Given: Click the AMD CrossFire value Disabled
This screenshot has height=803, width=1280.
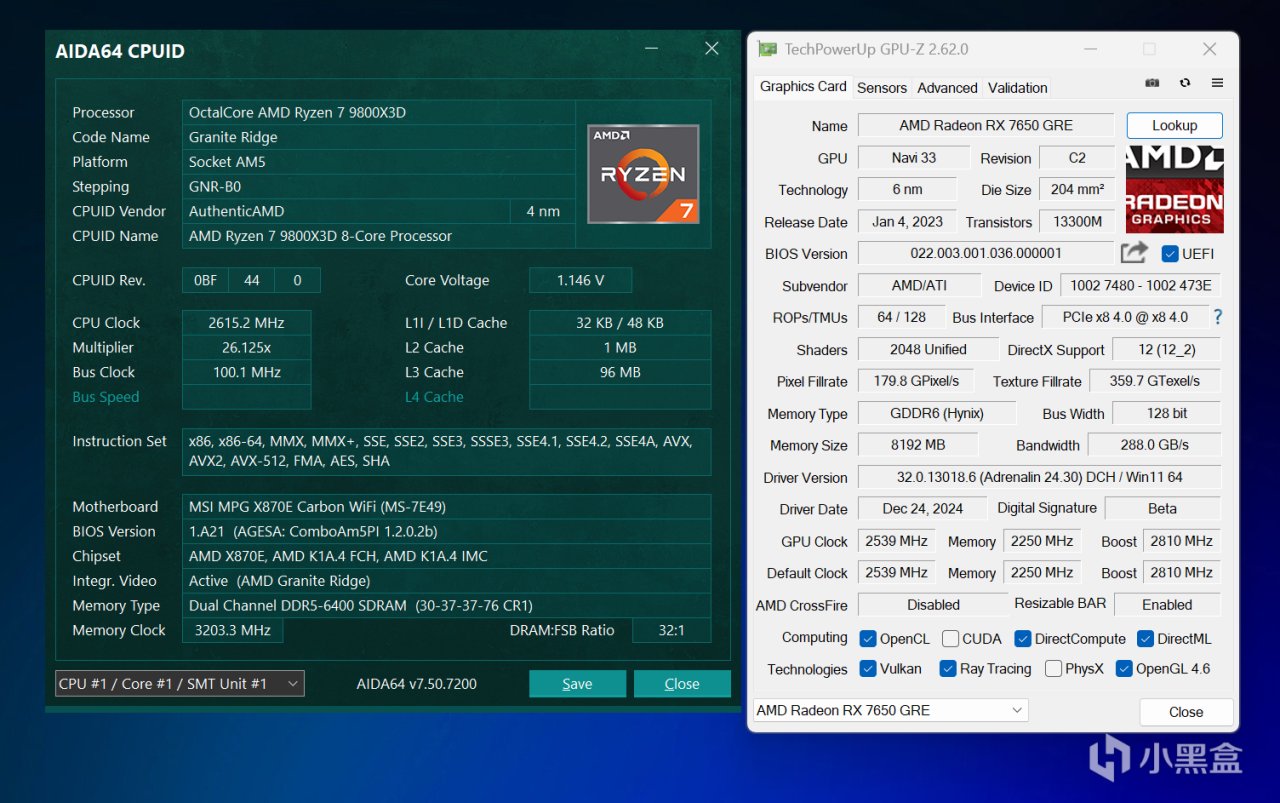Looking at the screenshot, I should tap(933, 604).
